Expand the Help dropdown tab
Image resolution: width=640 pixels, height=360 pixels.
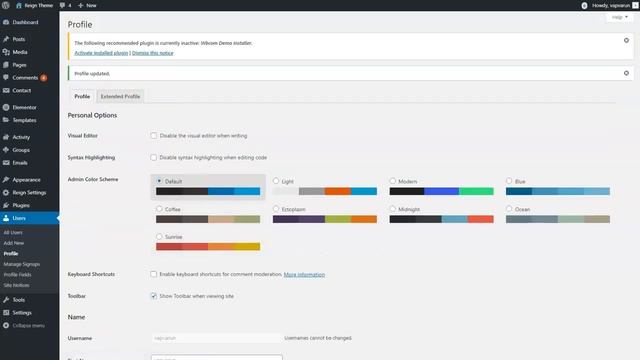[620, 17]
